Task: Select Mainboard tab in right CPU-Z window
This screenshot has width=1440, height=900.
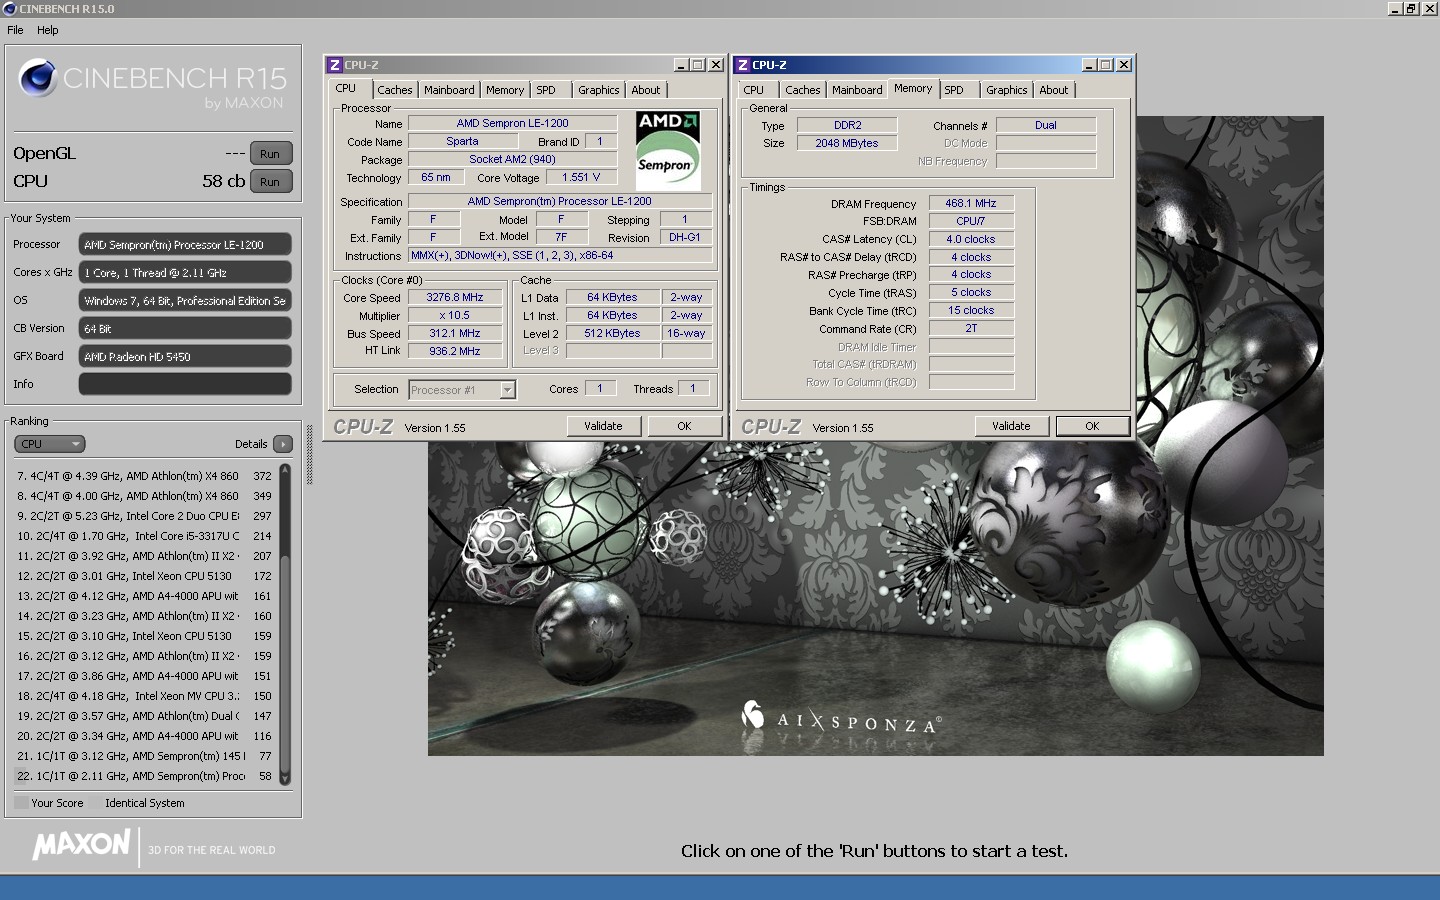Action: click(x=857, y=90)
